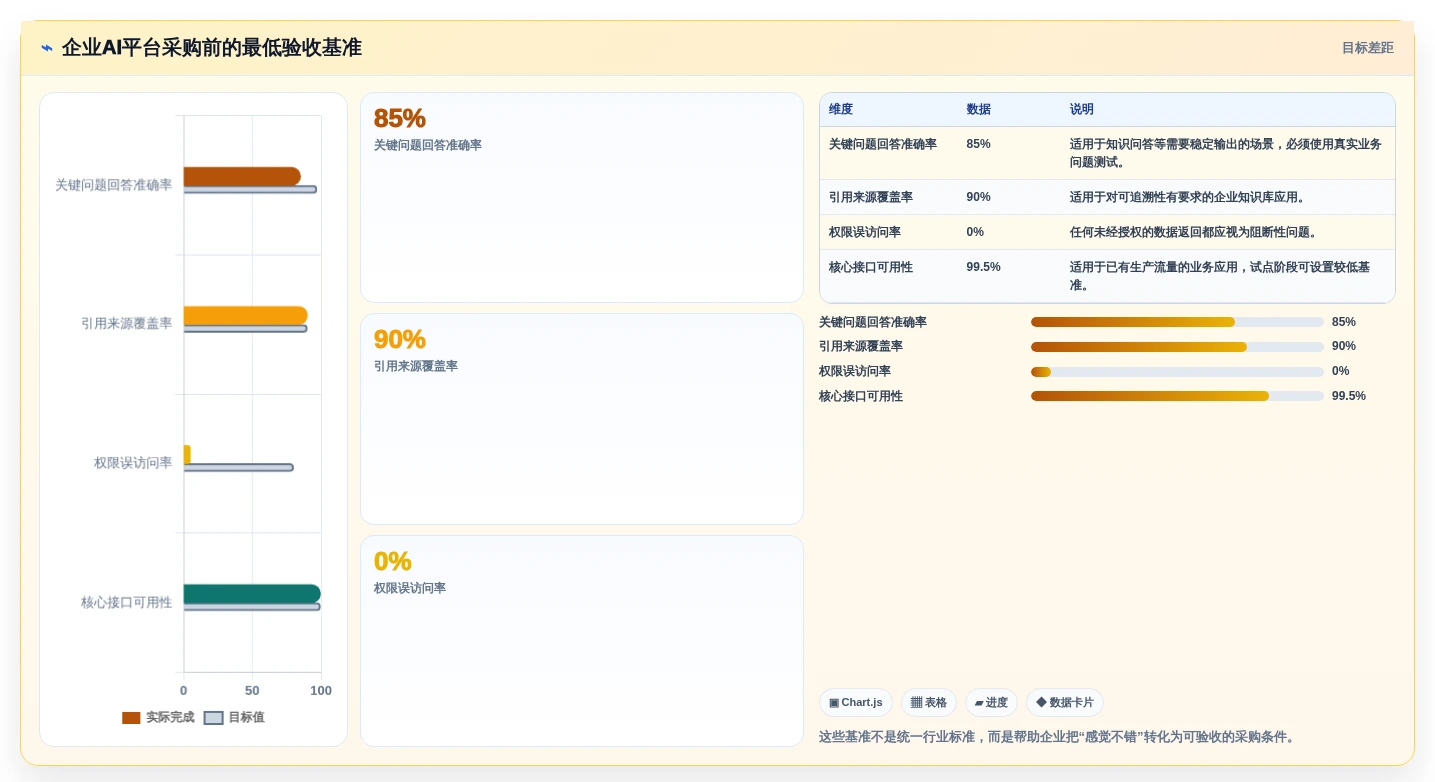
Task: Click the 数据 table column header
Action: pyautogui.click(x=978, y=110)
